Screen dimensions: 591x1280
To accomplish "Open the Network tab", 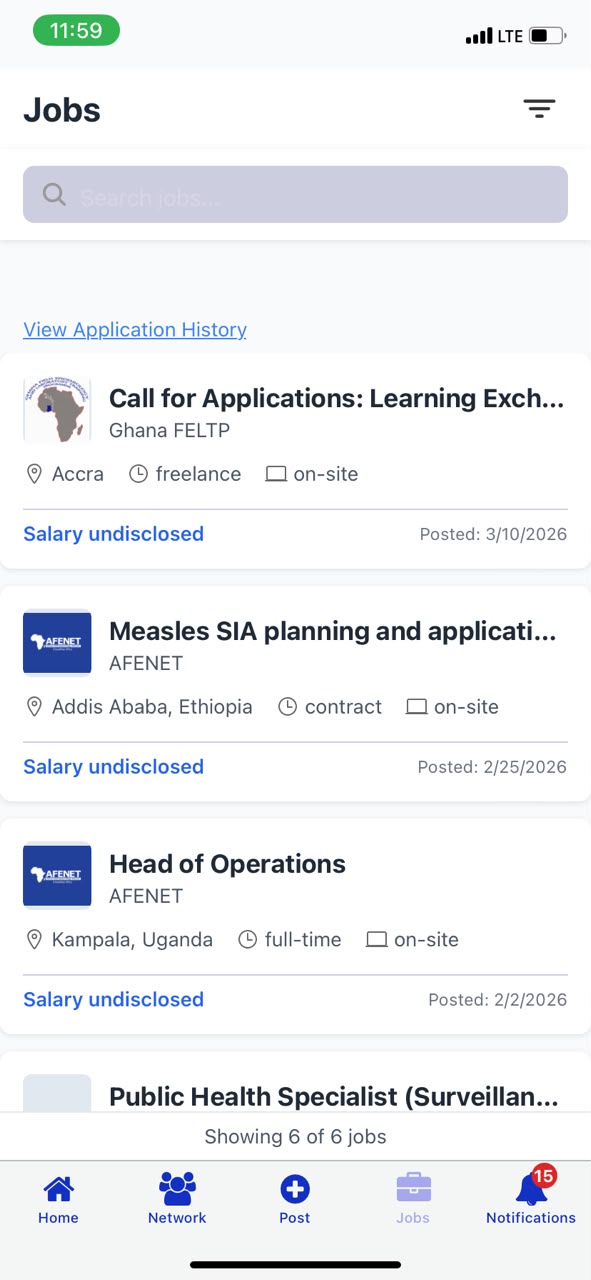I will [x=177, y=1199].
